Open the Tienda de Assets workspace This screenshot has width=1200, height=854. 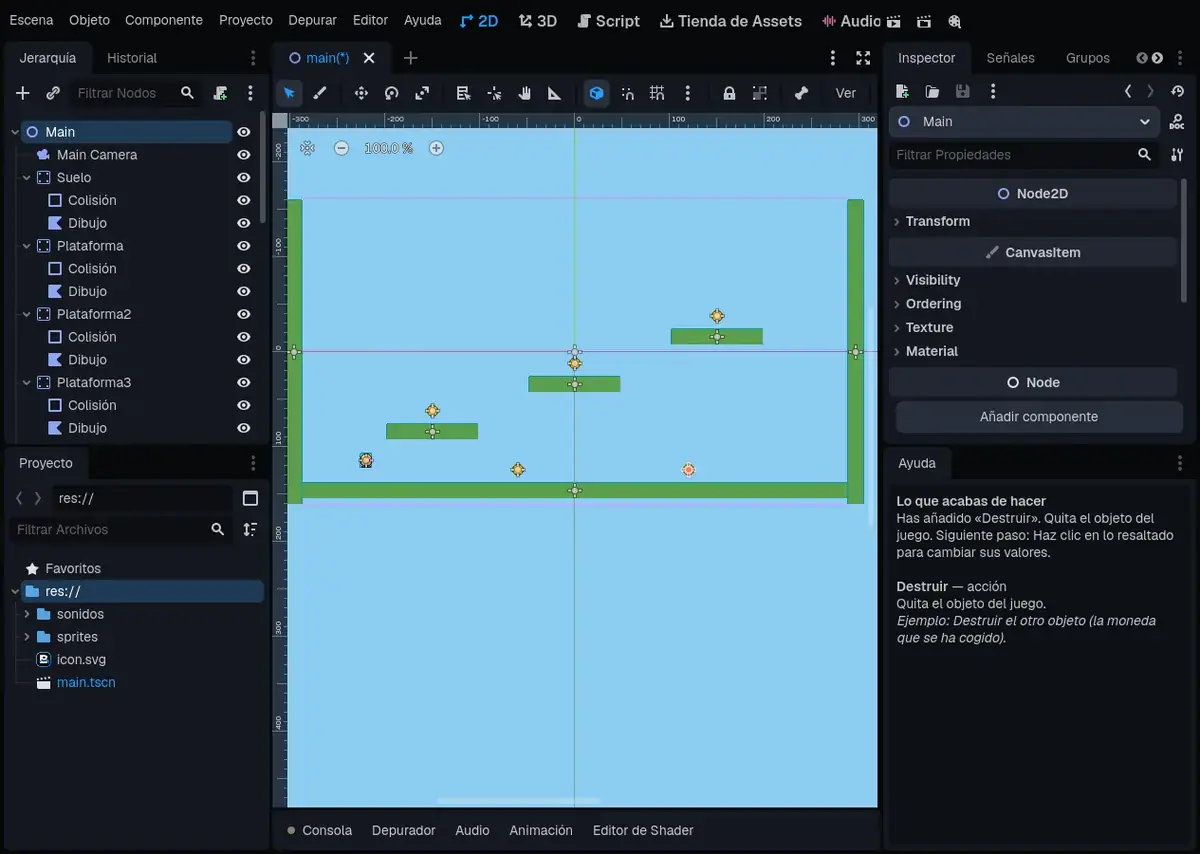[x=731, y=20]
